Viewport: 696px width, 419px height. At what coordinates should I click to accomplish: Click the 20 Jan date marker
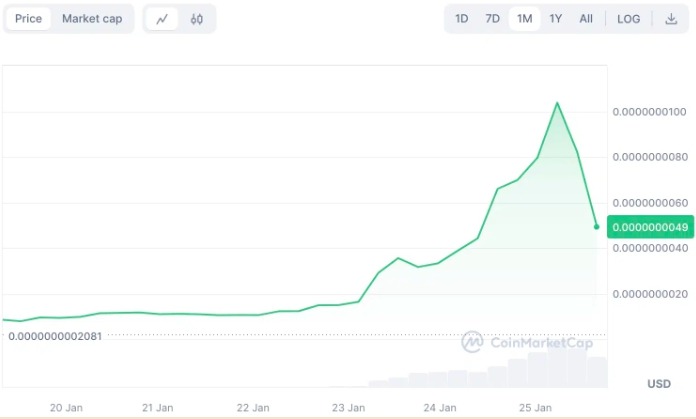click(65, 408)
